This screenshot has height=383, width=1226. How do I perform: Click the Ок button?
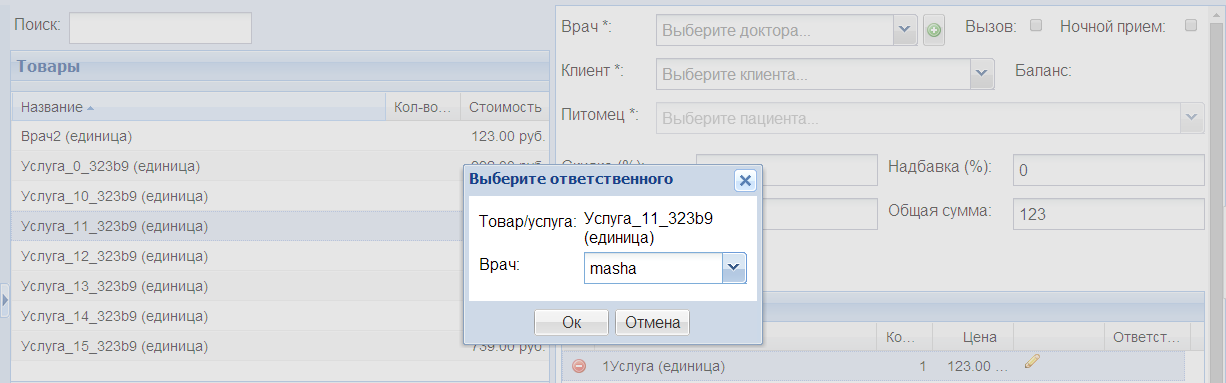tap(571, 322)
